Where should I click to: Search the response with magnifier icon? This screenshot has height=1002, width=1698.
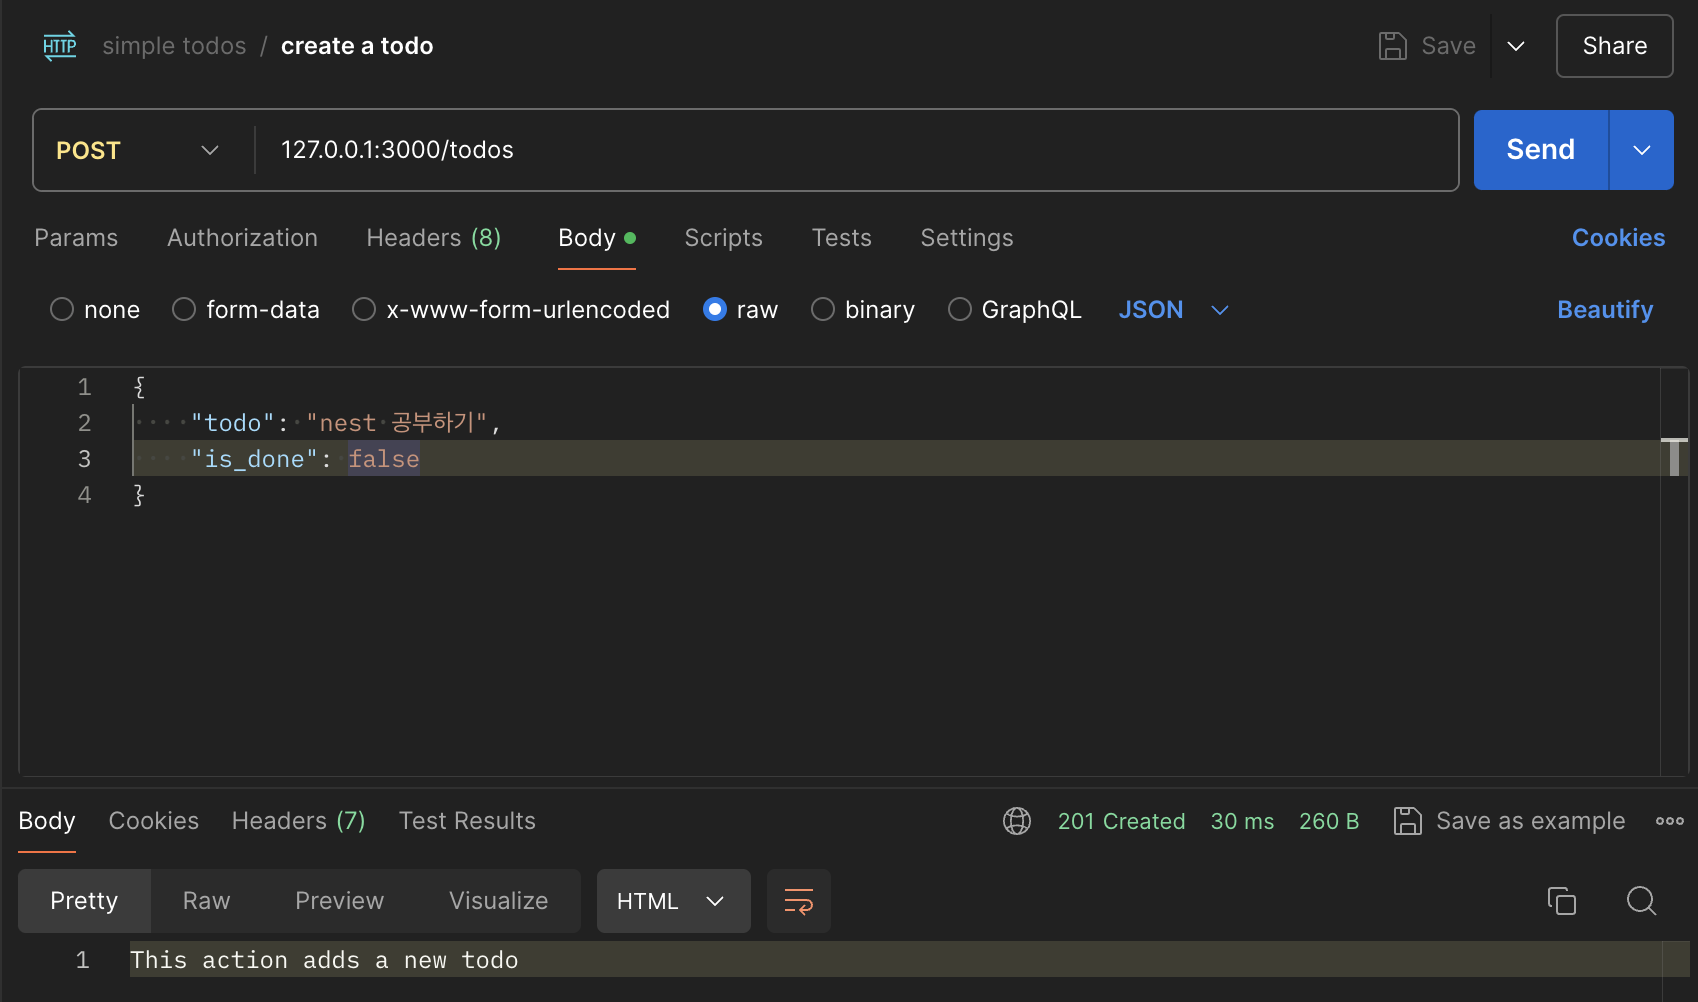pyautogui.click(x=1642, y=901)
